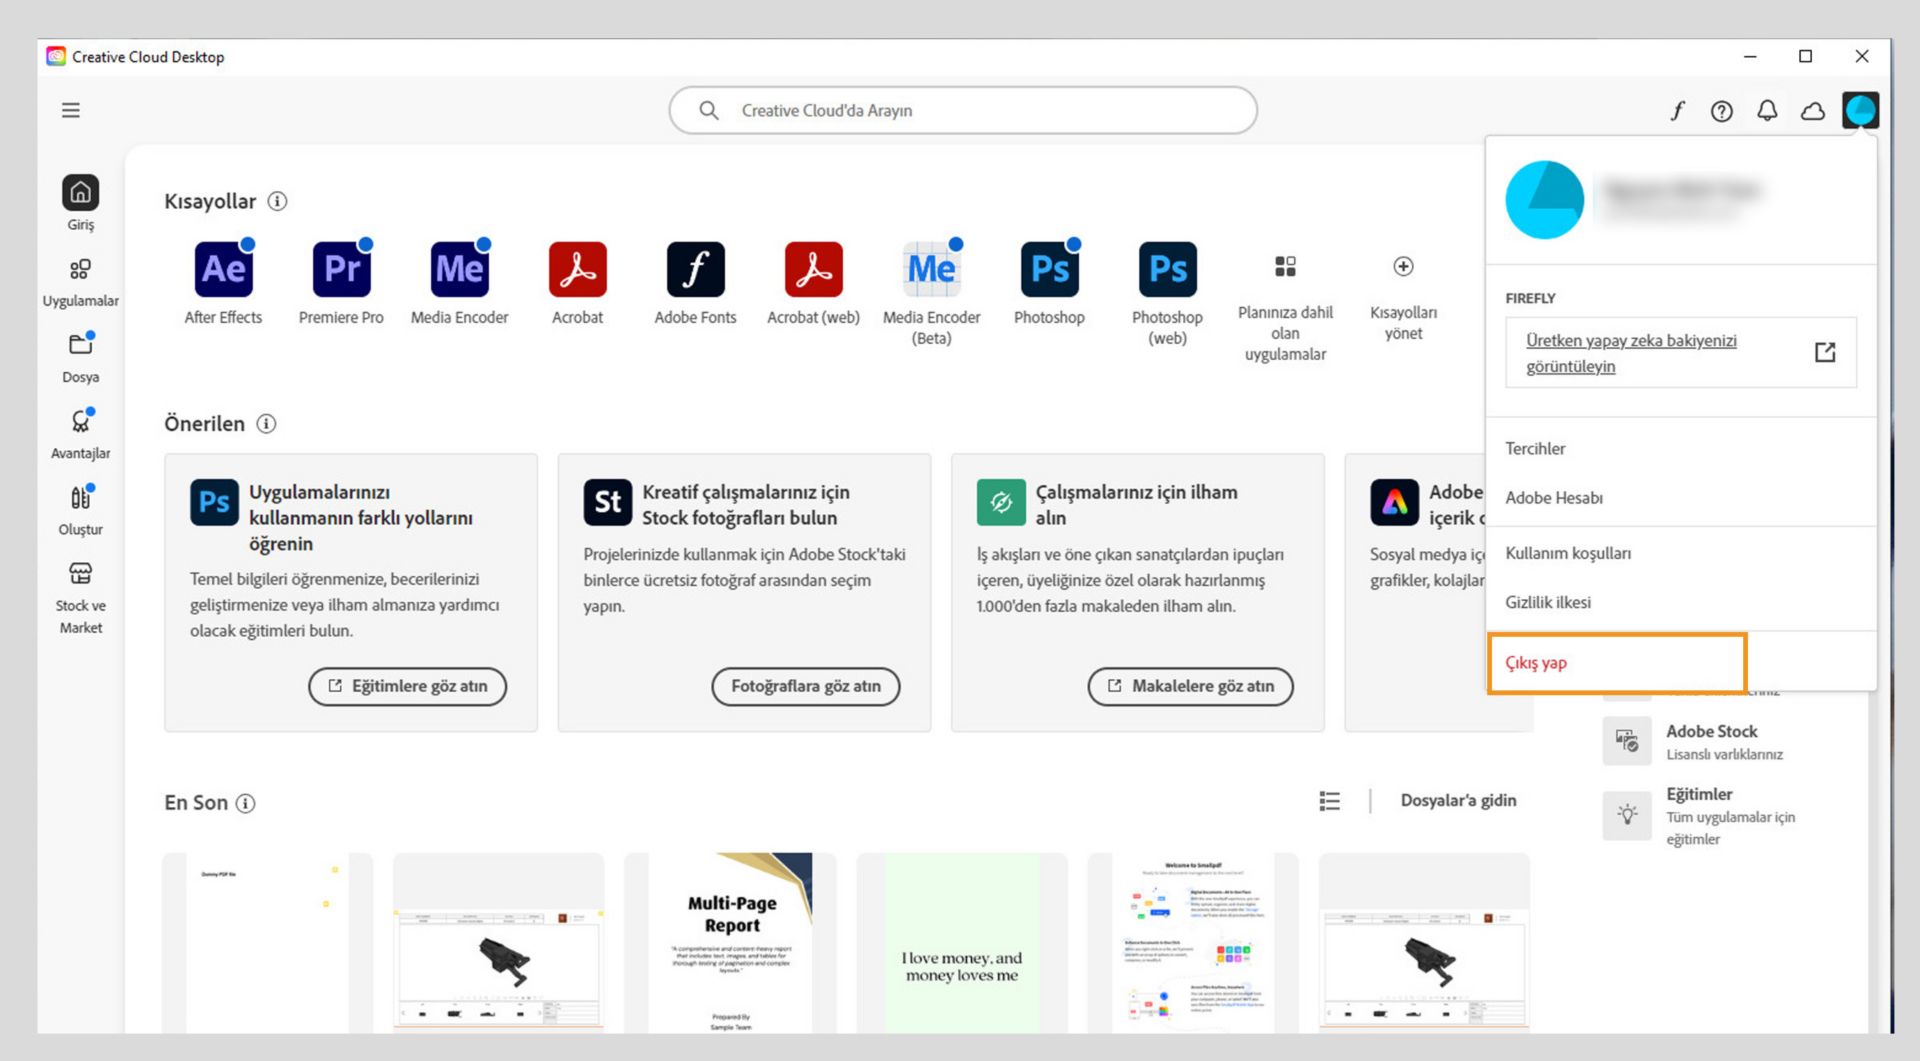Viewport: 1920px width, 1061px height.
Task: Open the Multi-Page Report recent file
Action: pyautogui.click(x=730, y=943)
